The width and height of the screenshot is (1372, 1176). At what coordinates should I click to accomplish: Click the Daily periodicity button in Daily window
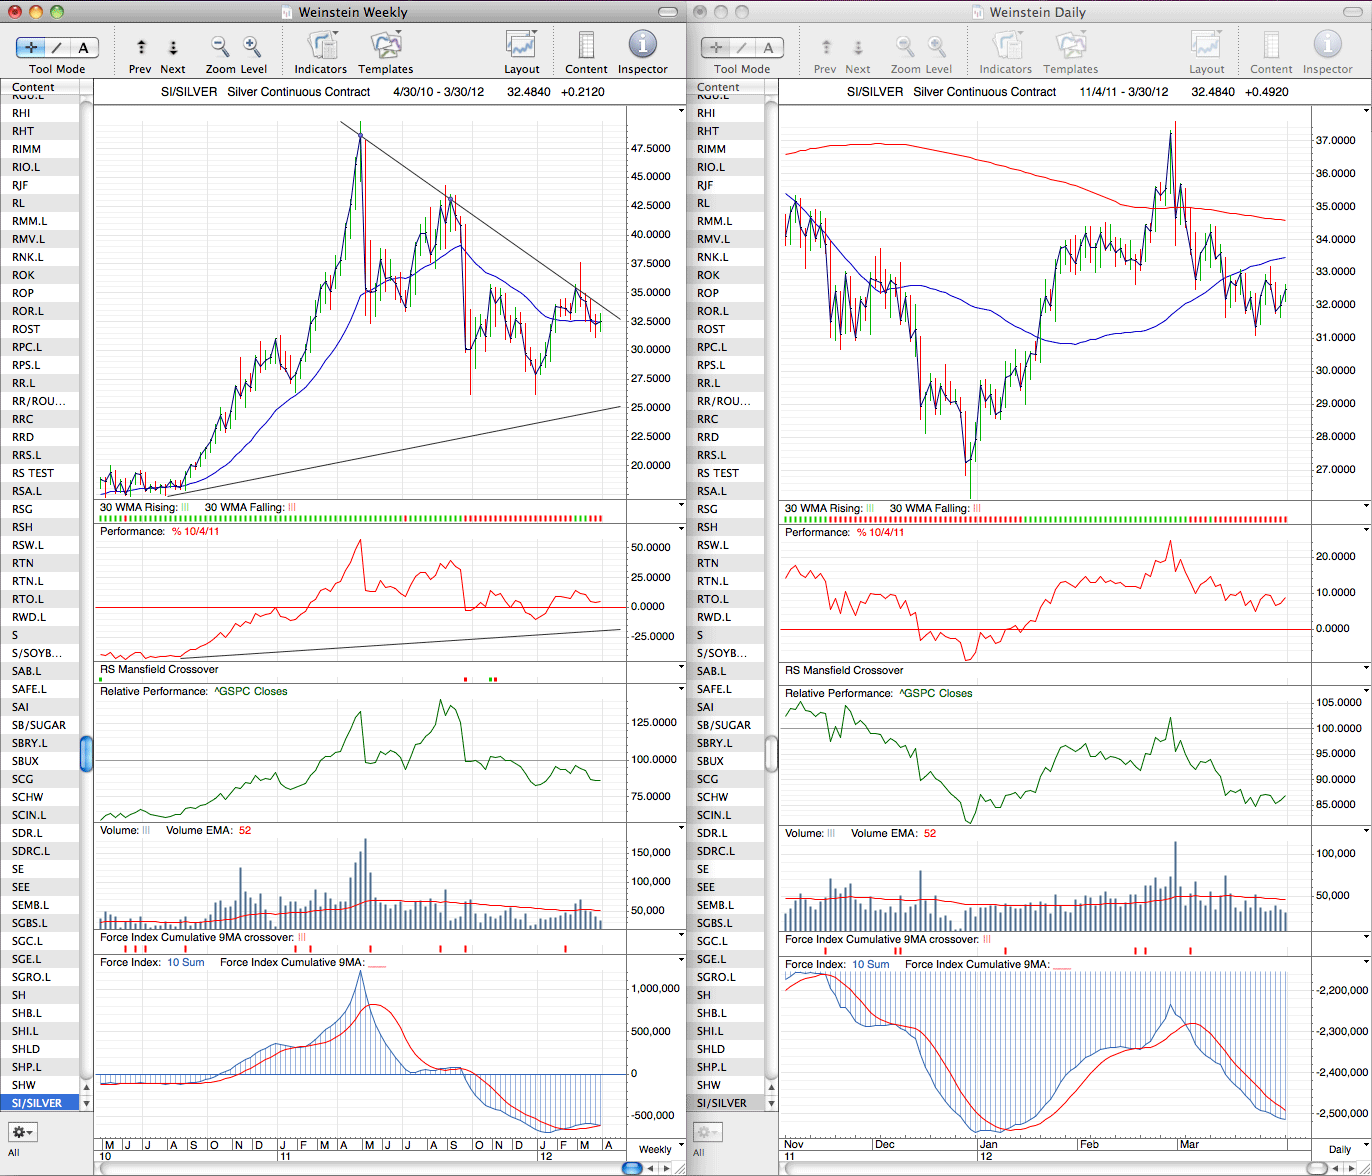[x=1338, y=1150]
